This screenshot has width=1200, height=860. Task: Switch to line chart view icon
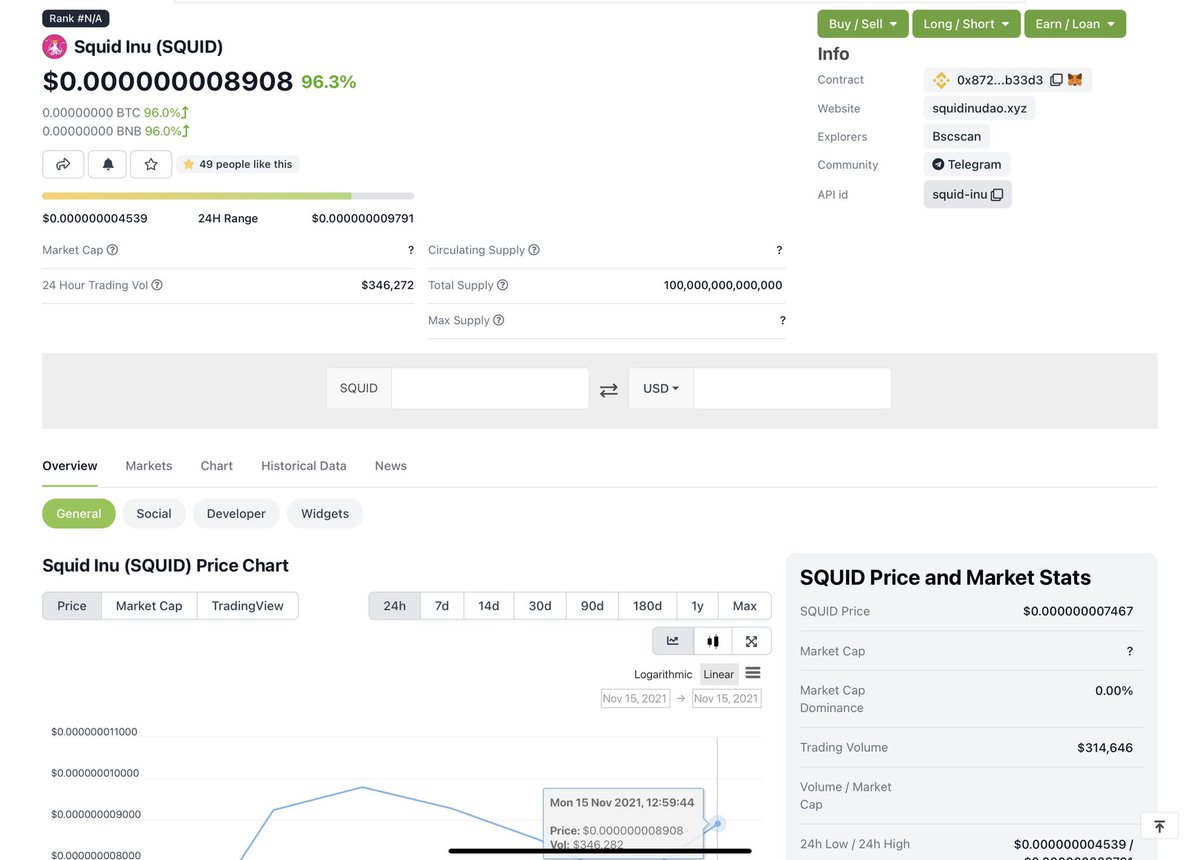[x=673, y=641]
